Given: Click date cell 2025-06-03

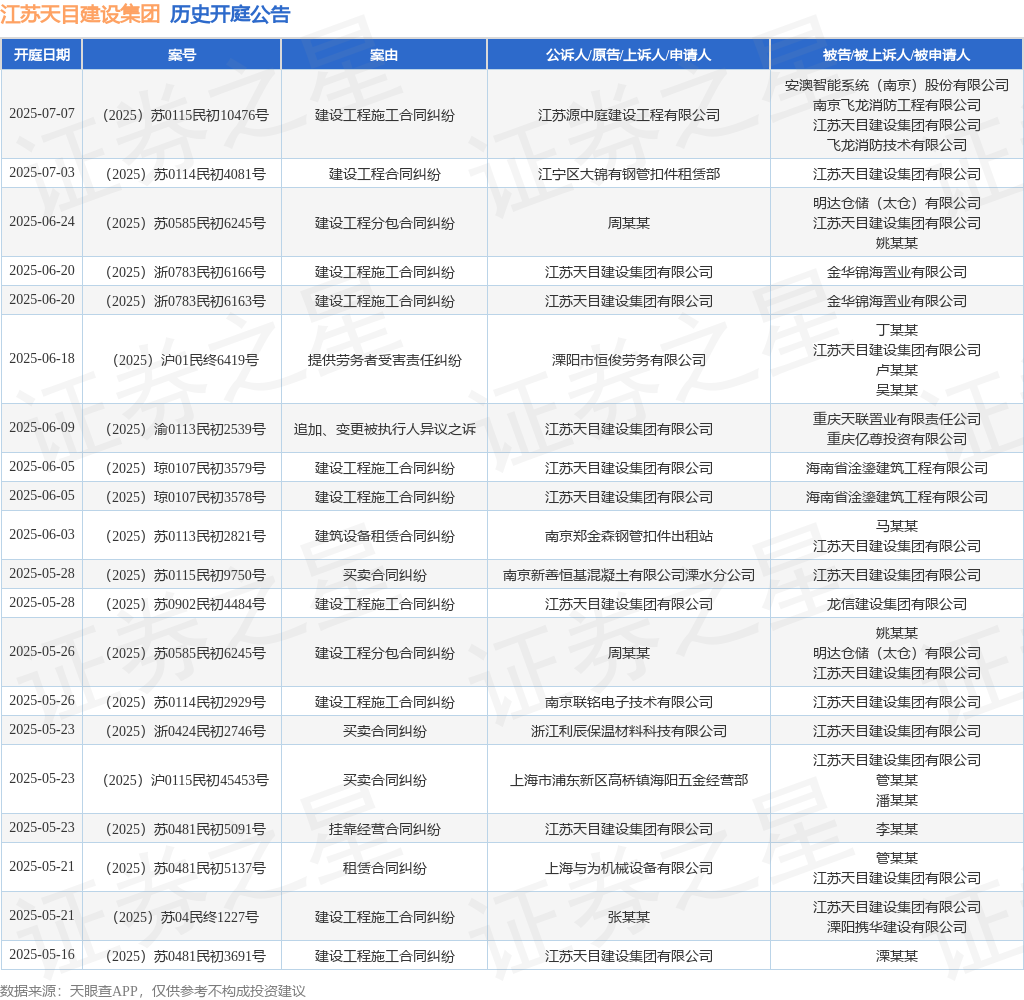Looking at the screenshot, I should tap(42, 534).
